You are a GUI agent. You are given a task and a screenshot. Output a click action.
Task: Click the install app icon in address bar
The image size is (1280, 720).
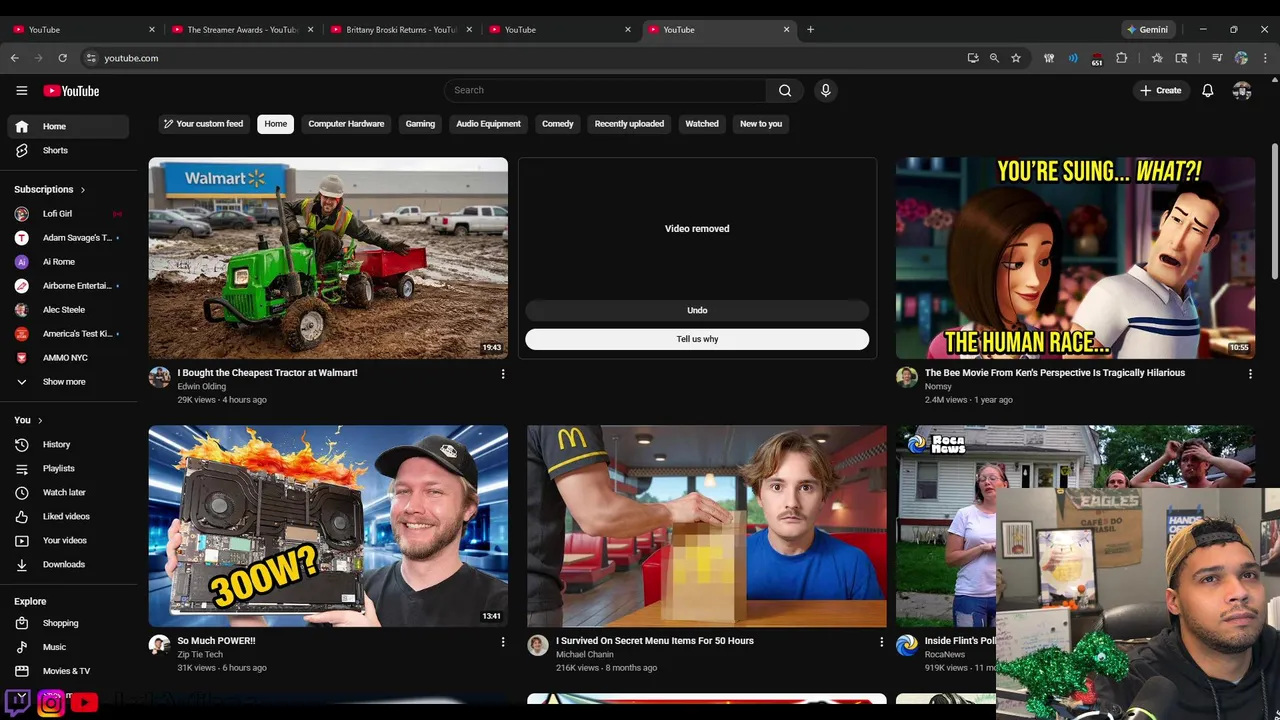972,58
